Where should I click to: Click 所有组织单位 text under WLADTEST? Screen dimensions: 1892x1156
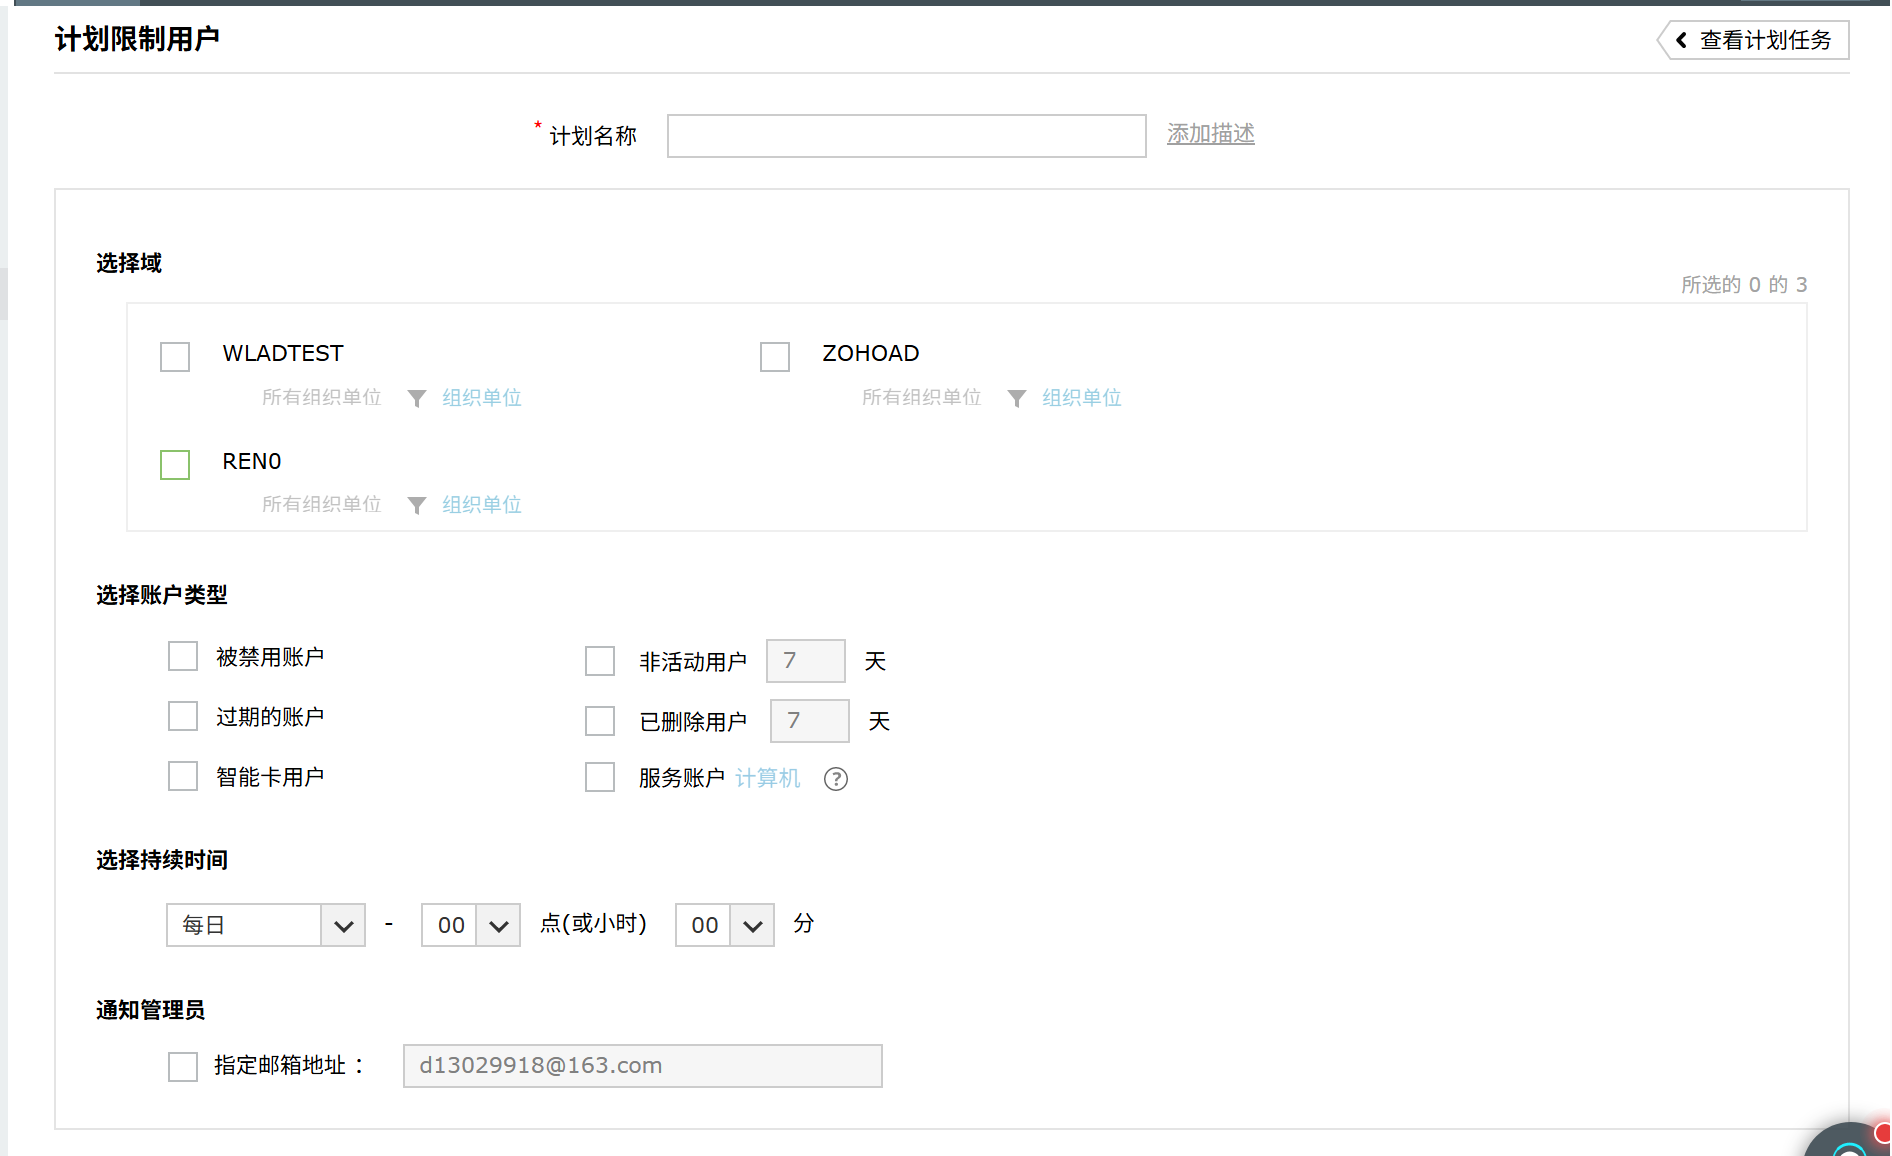(x=322, y=398)
